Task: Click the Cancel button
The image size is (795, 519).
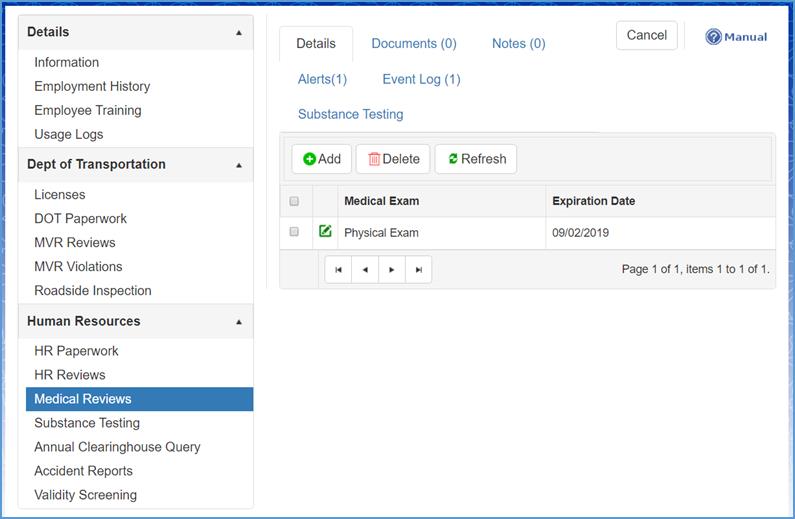Action: pos(646,35)
